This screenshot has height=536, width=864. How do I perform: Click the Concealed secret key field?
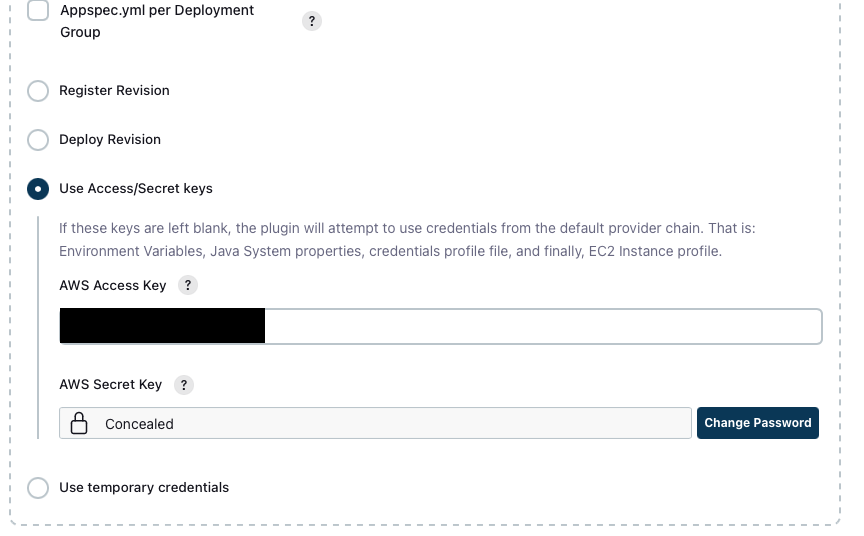click(375, 423)
